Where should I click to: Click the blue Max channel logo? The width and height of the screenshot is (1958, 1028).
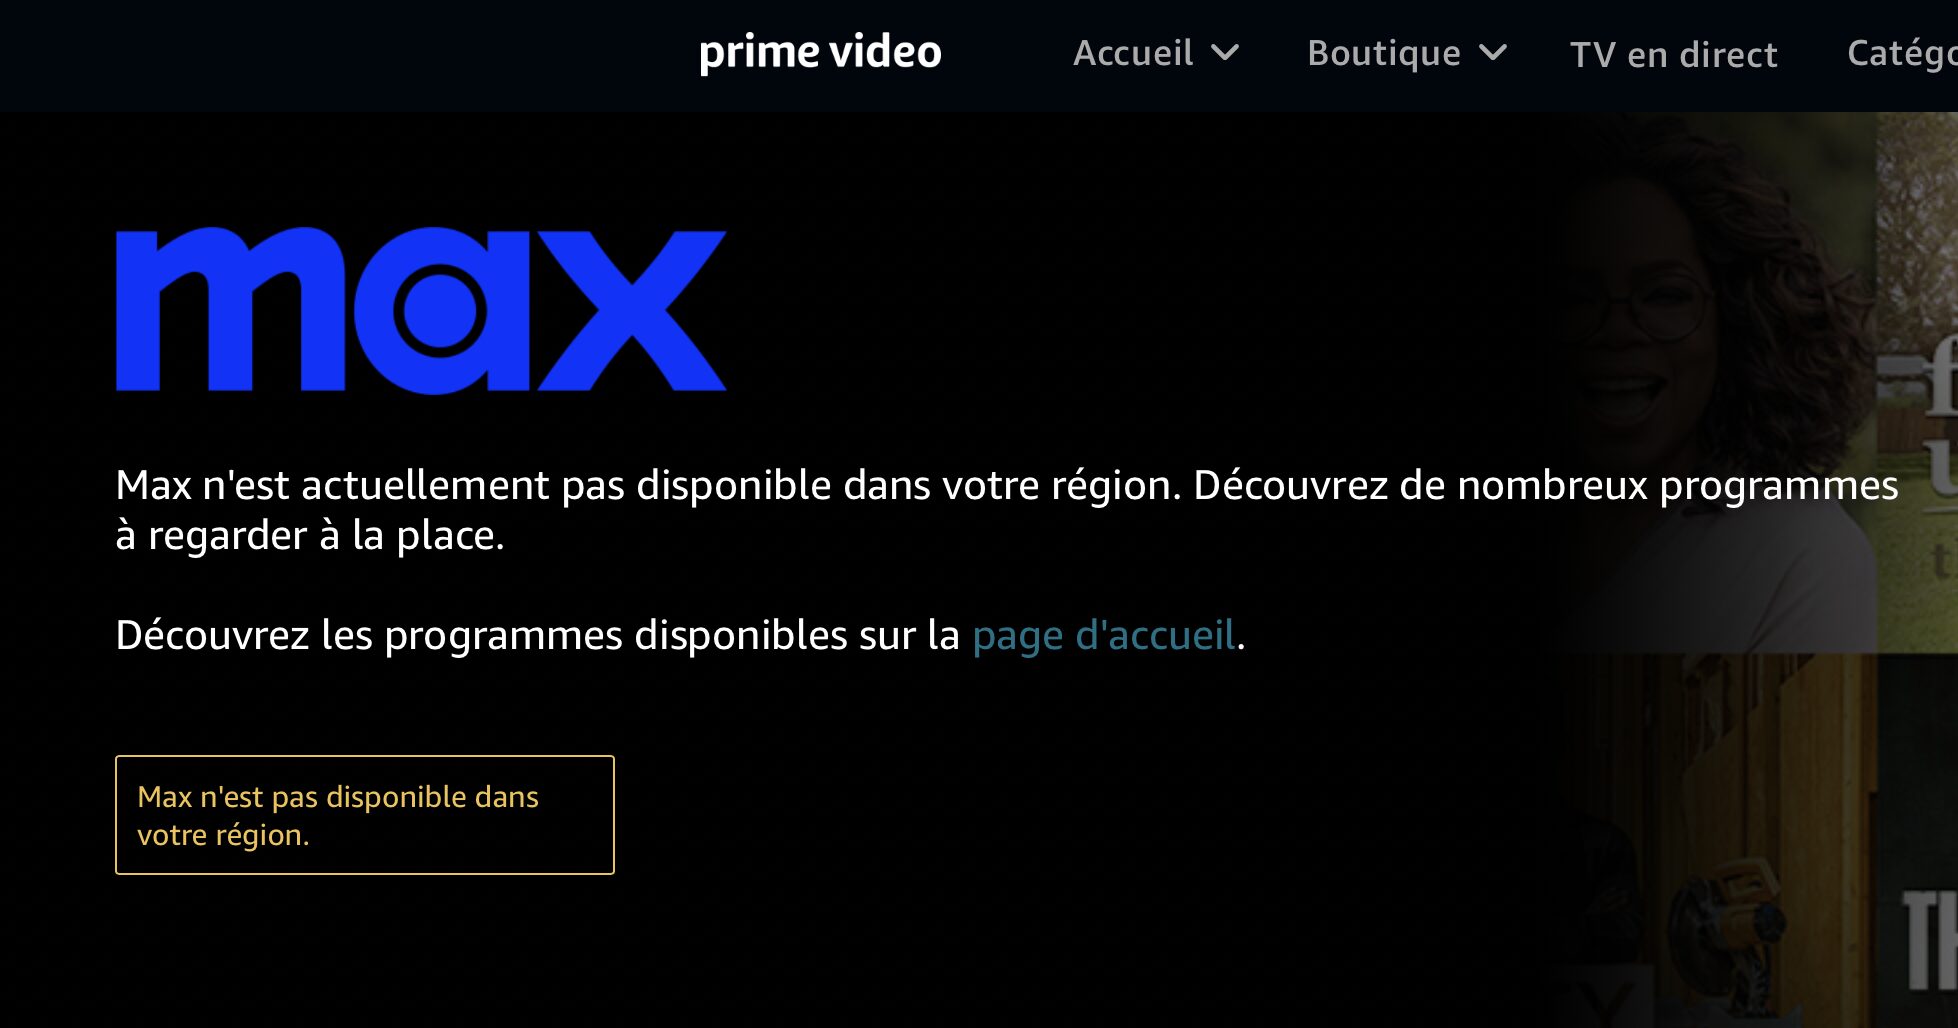point(421,310)
